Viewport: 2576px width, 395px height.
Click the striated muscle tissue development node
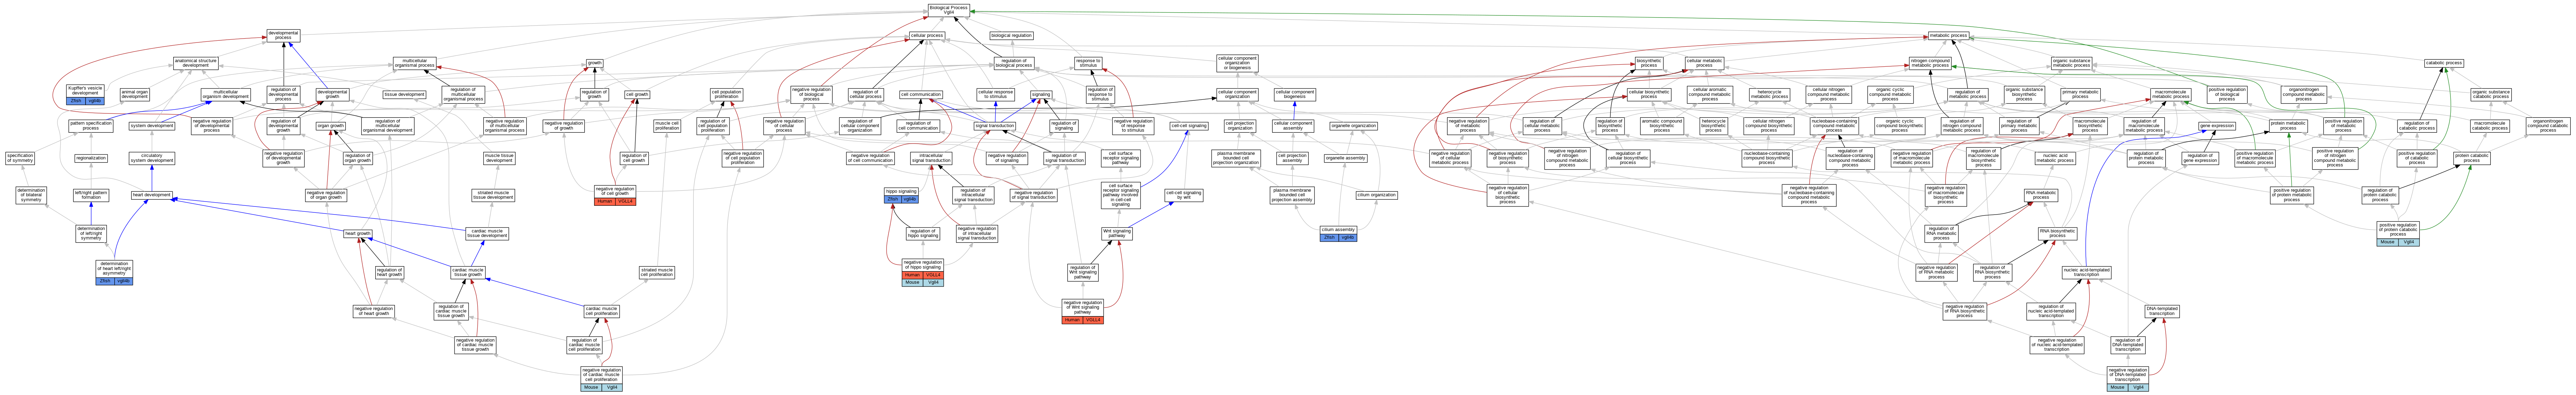coord(493,195)
